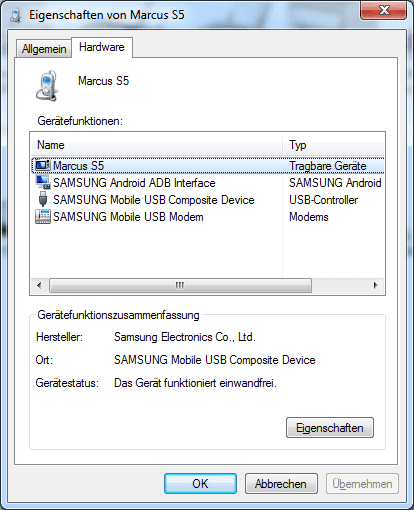The image size is (414, 511).
Task: Click the SAMSUNG Mobile USB Modem icon
Action: point(43,217)
